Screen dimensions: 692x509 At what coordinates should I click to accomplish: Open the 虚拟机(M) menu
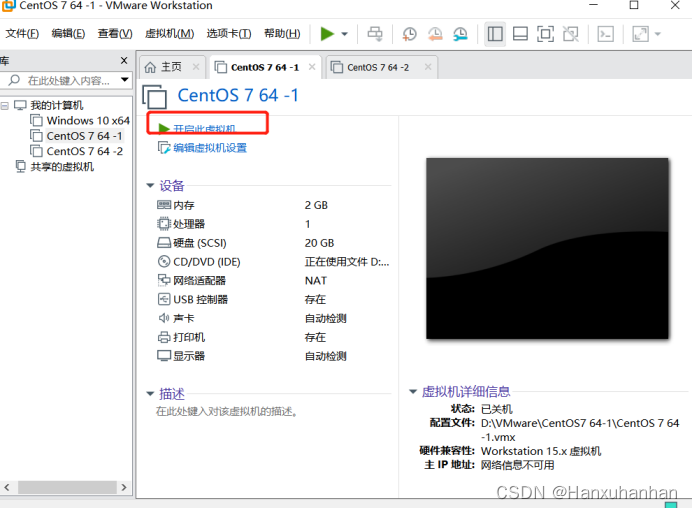coord(169,34)
